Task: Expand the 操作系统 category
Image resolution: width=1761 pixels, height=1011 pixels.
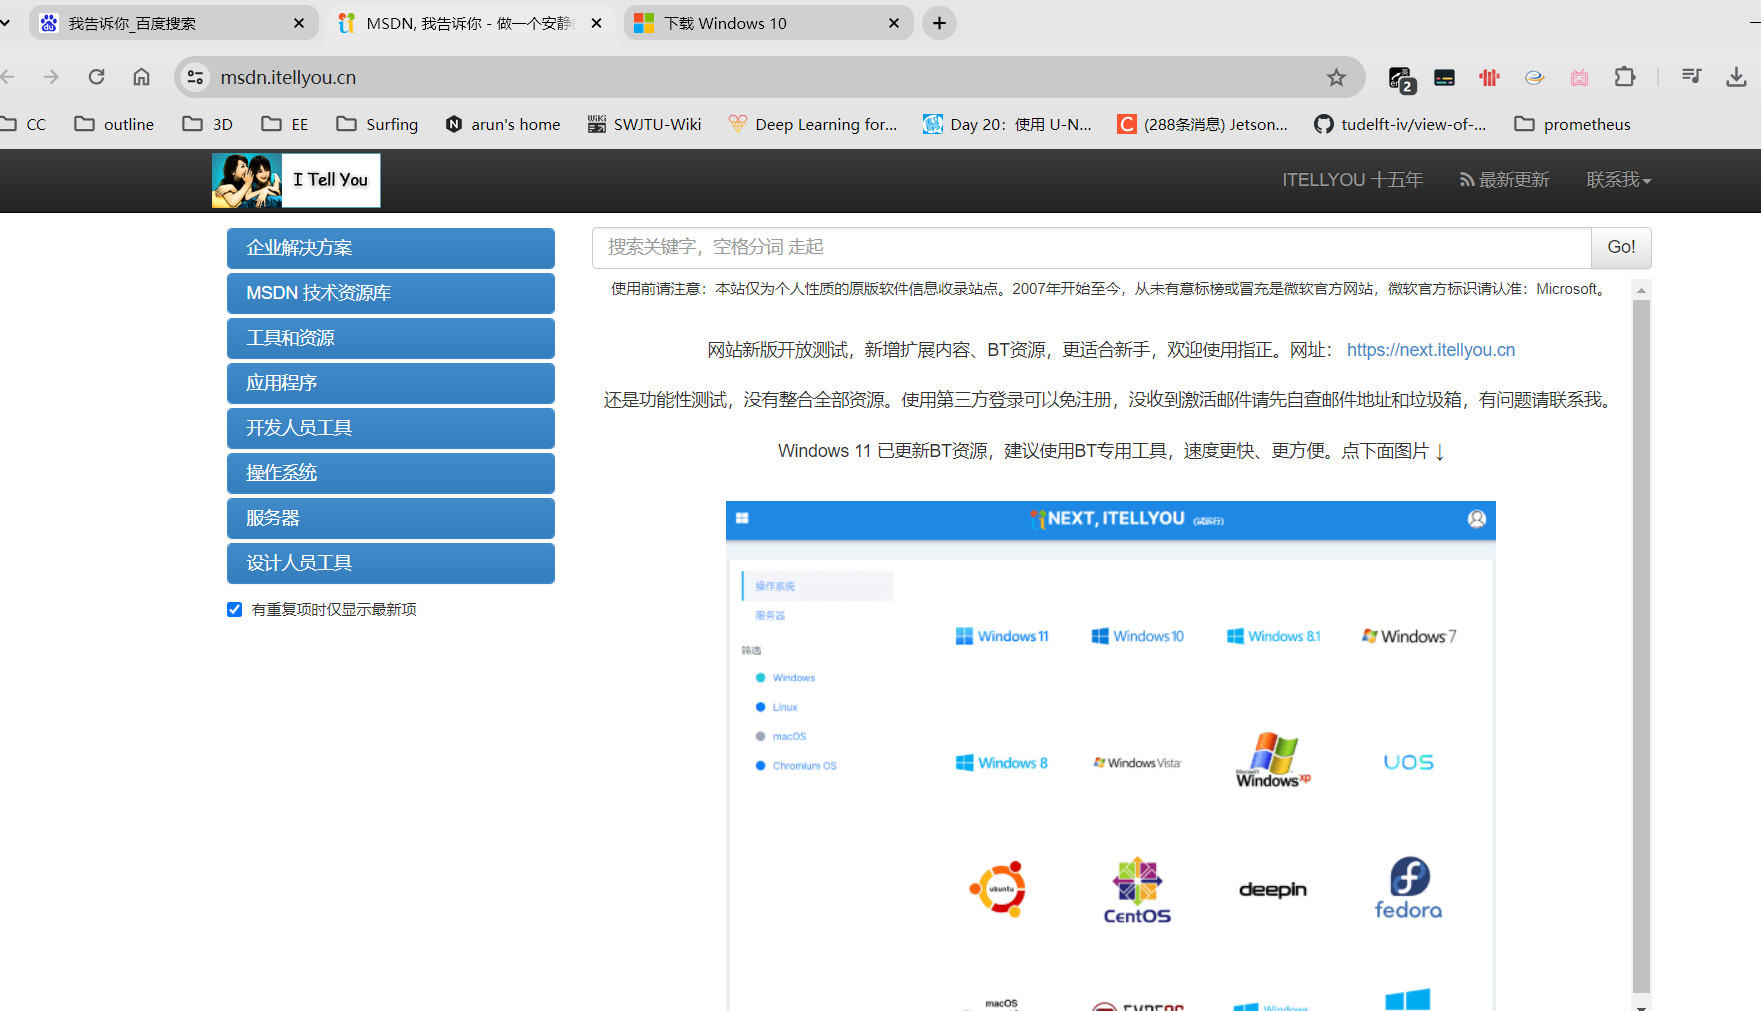Action: point(391,473)
